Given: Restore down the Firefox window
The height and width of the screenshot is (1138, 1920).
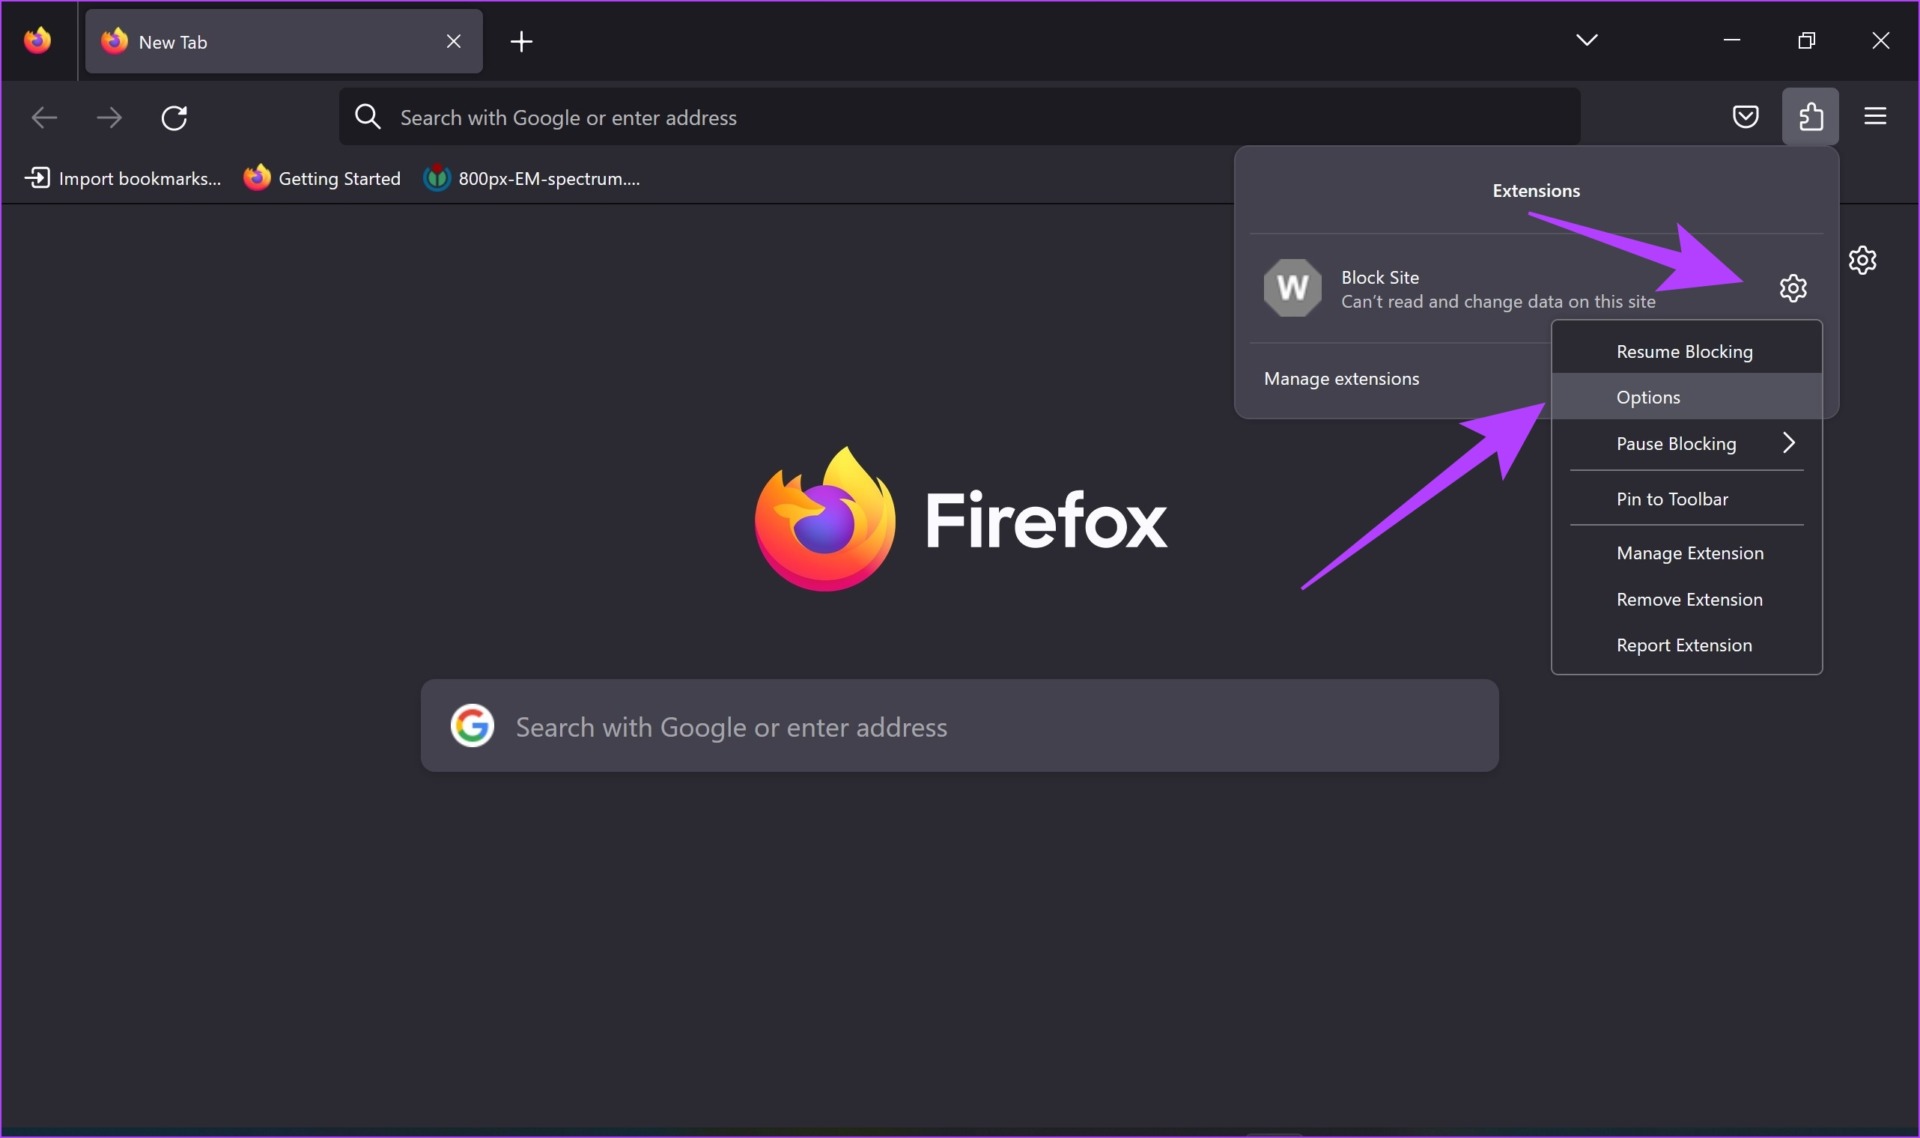Looking at the screenshot, I should [x=1806, y=40].
